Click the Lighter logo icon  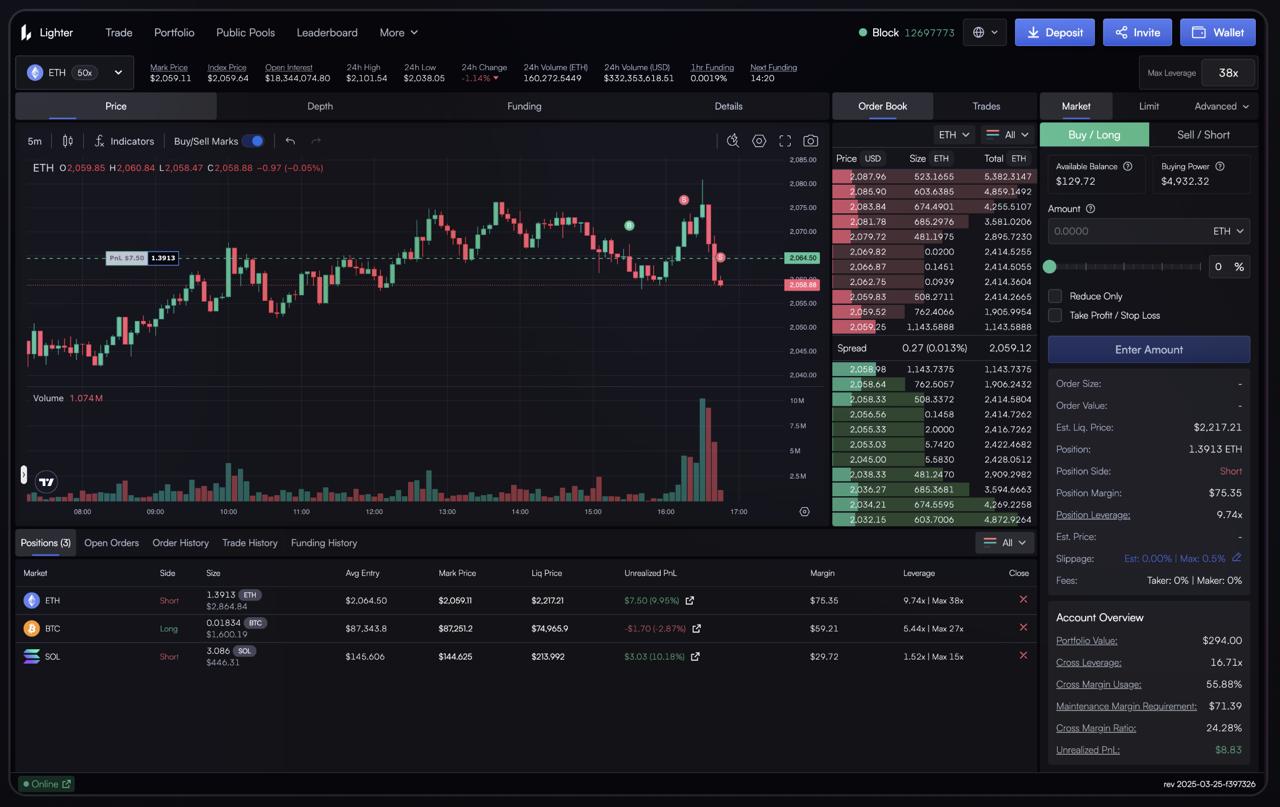(26, 33)
